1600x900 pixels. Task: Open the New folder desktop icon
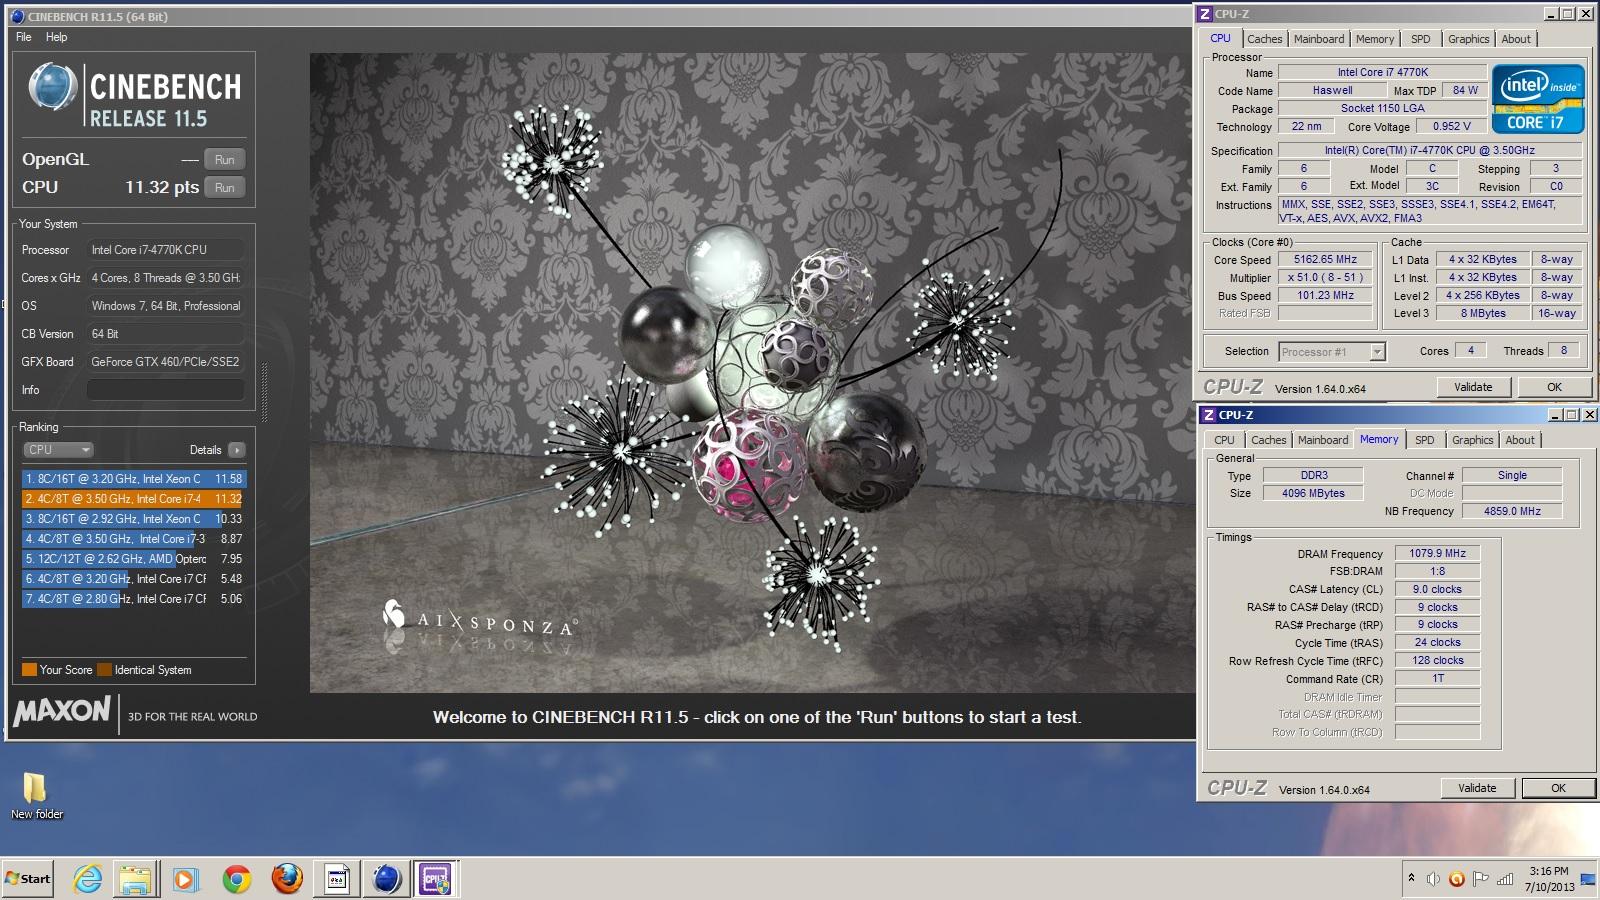[36, 796]
